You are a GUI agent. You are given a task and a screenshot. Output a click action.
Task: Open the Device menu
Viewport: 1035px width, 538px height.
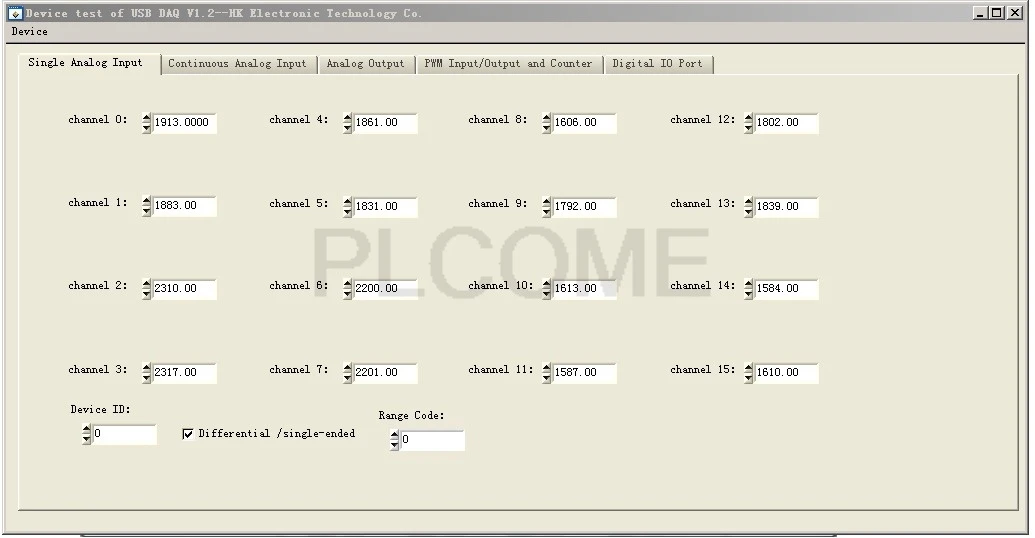(29, 32)
